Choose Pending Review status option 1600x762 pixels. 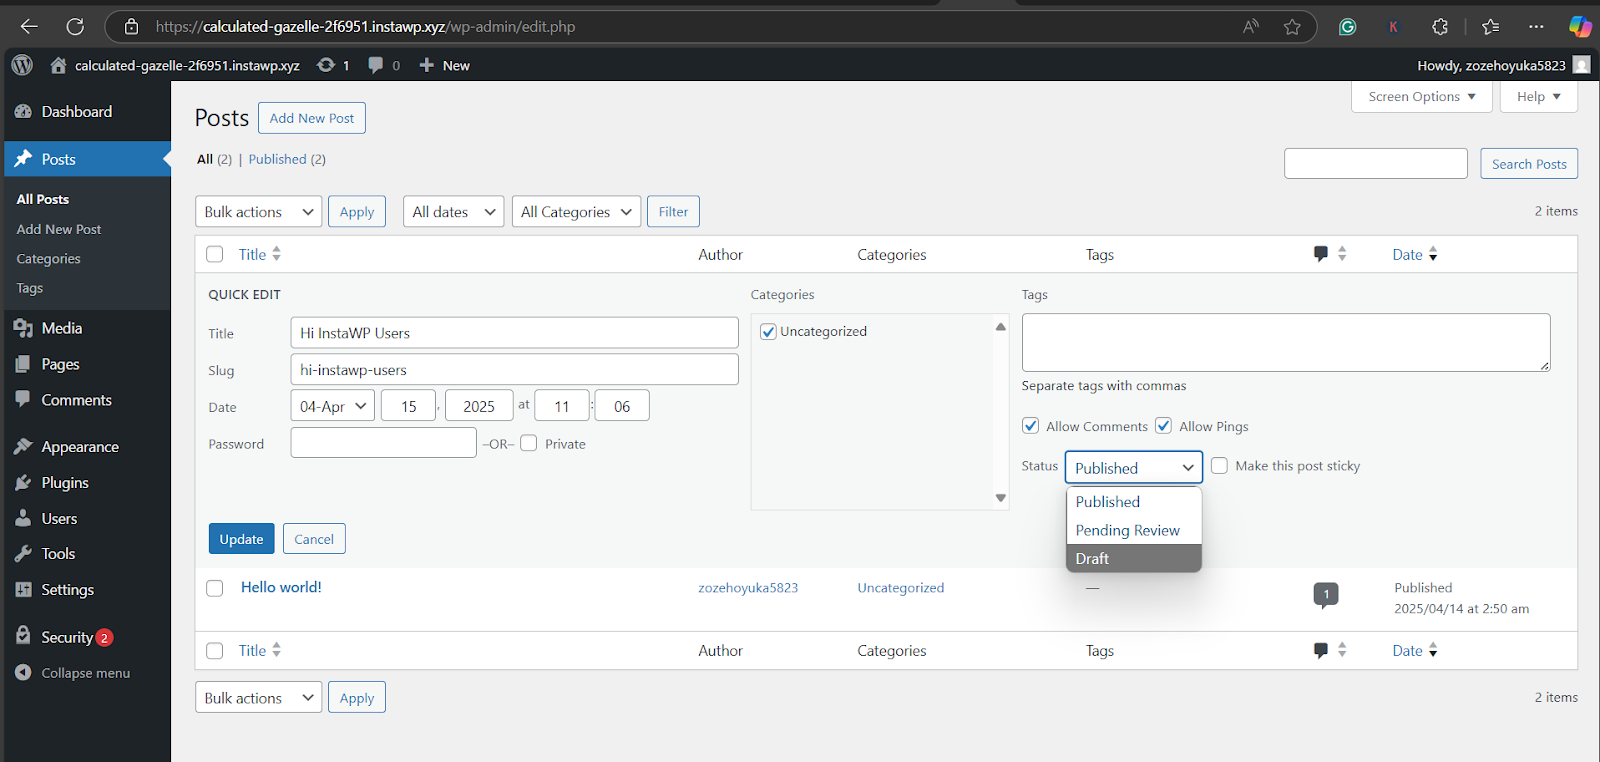1134,530
